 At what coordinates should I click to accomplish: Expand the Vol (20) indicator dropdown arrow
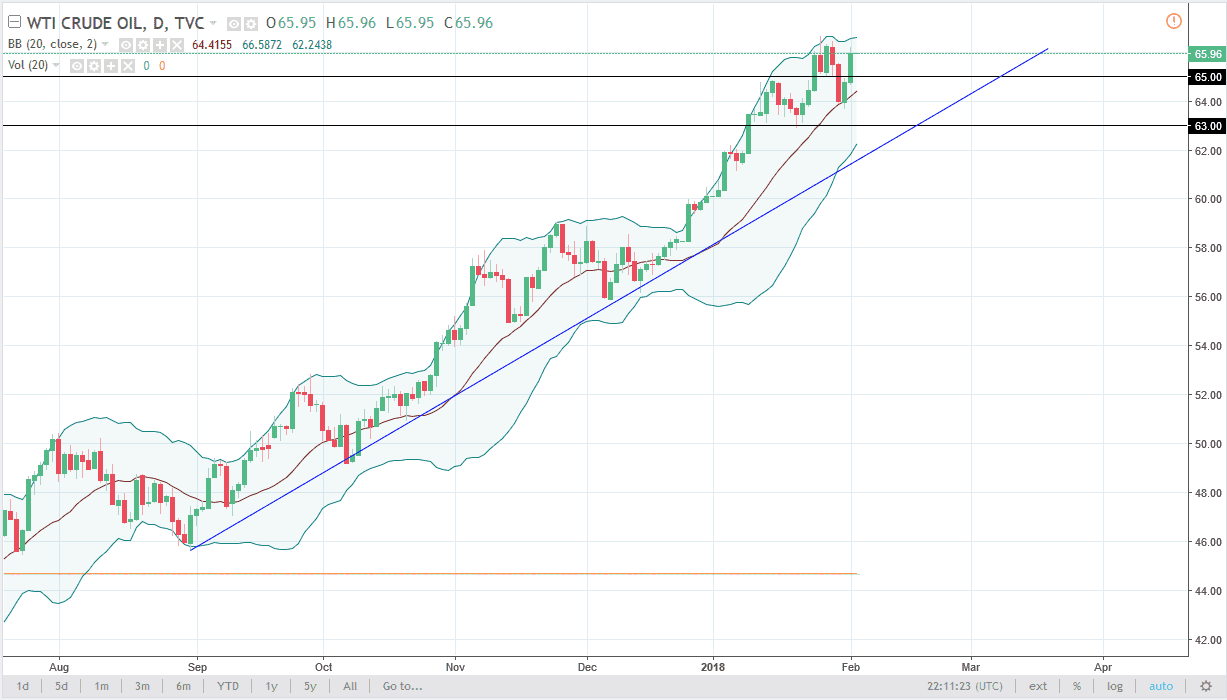[x=56, y=65]
